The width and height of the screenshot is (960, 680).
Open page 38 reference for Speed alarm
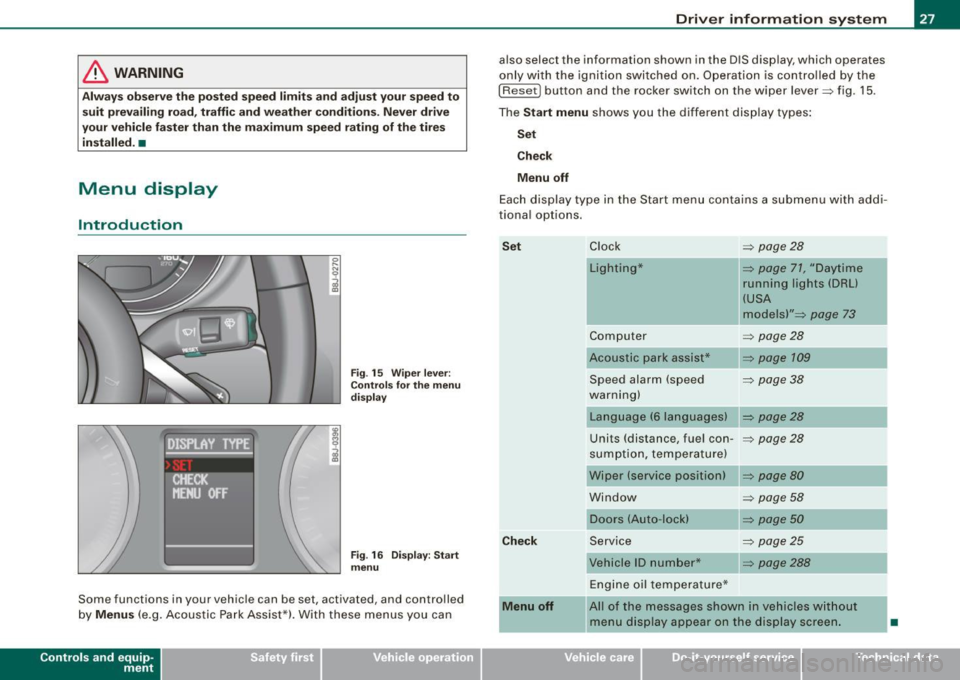(x=773, y=379)
